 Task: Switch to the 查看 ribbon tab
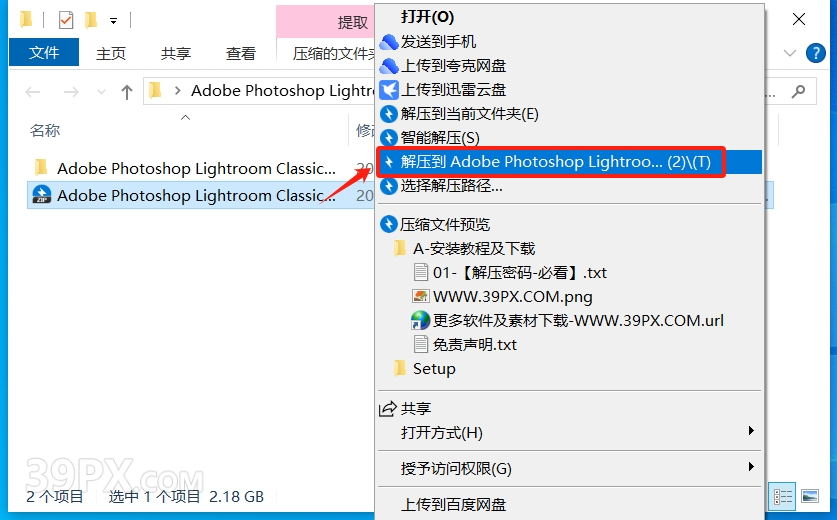(x=240, y=53)
